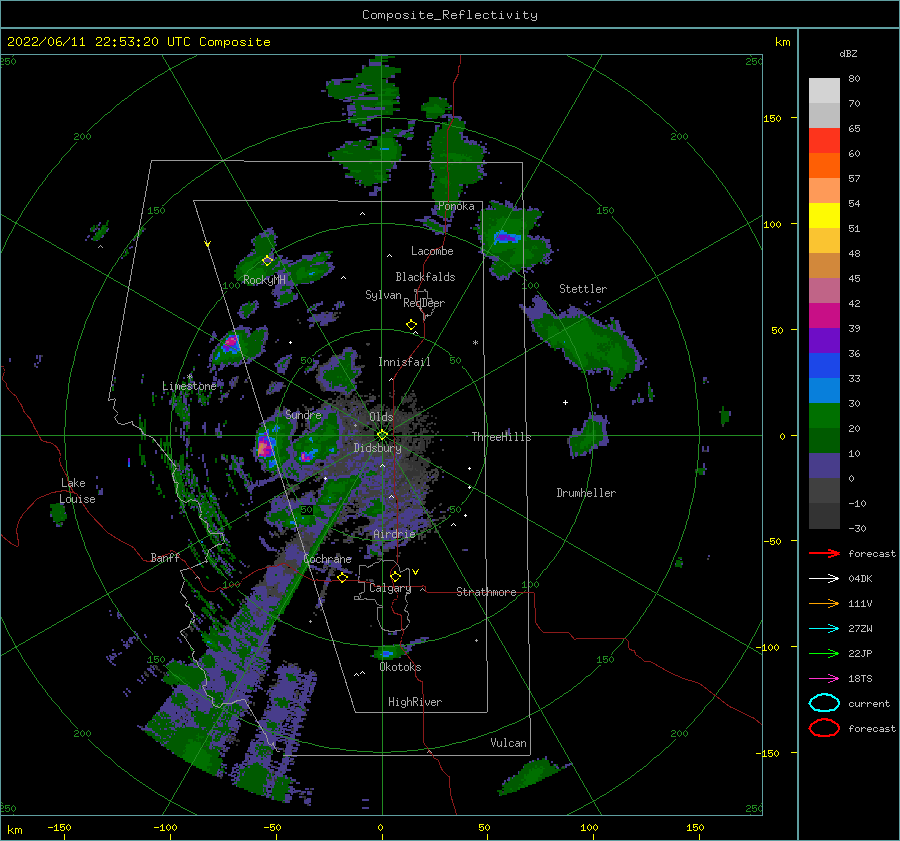Select the light gray 80–70 dBZ swatch

824,90
